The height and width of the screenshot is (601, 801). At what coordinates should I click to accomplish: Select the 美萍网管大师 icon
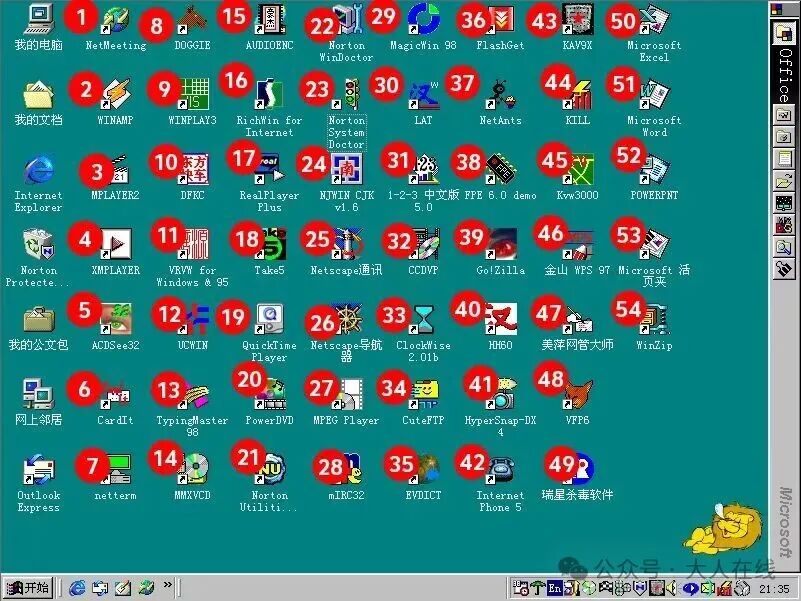pos(577,320)
